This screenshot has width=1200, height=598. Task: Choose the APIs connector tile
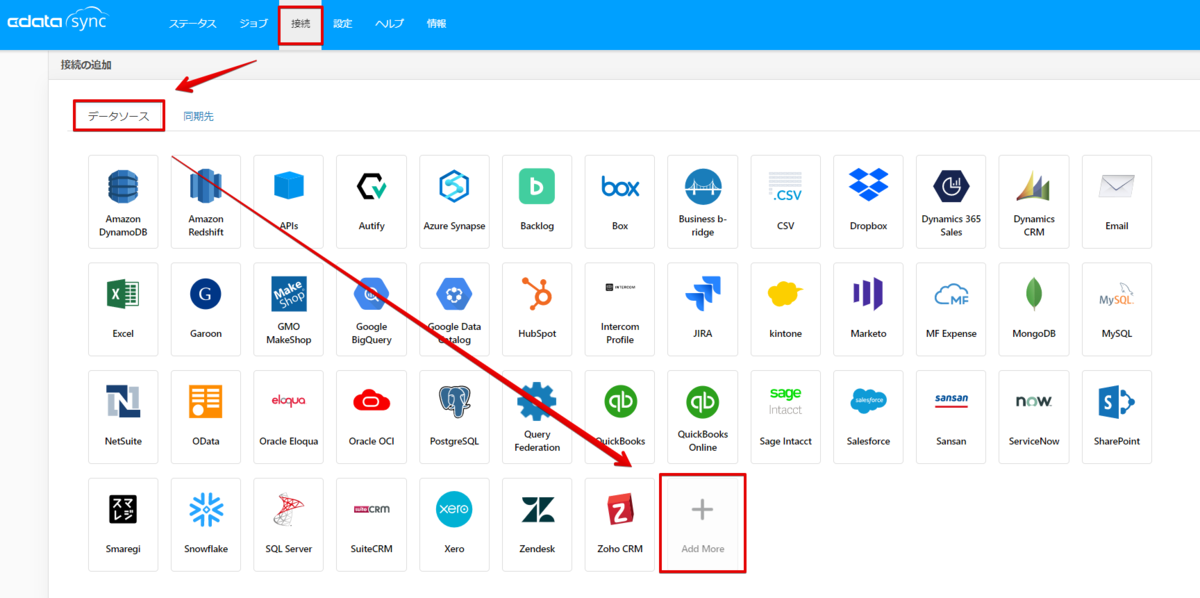(289, 202)
